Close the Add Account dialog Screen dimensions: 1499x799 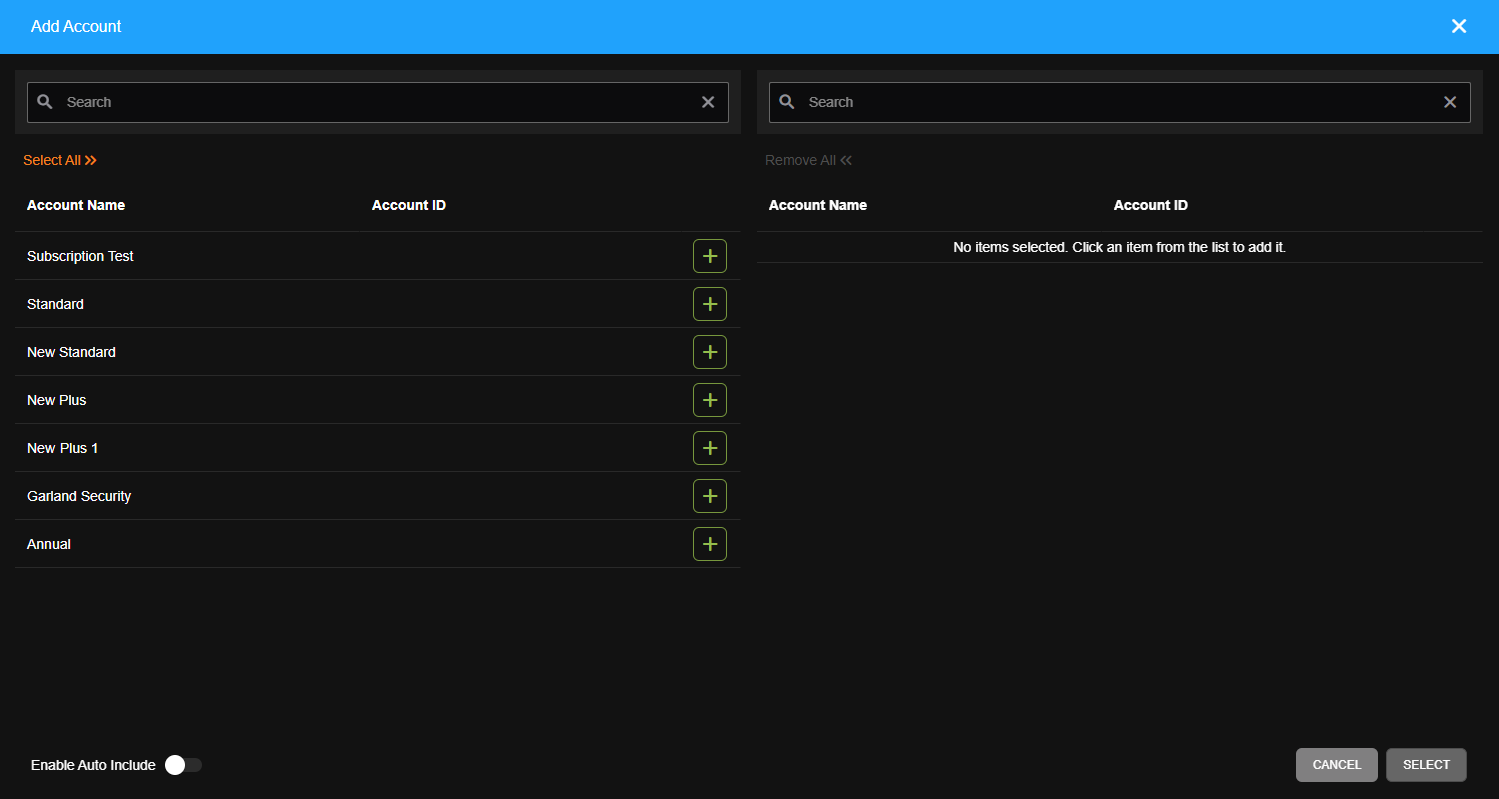[1458, 26]
